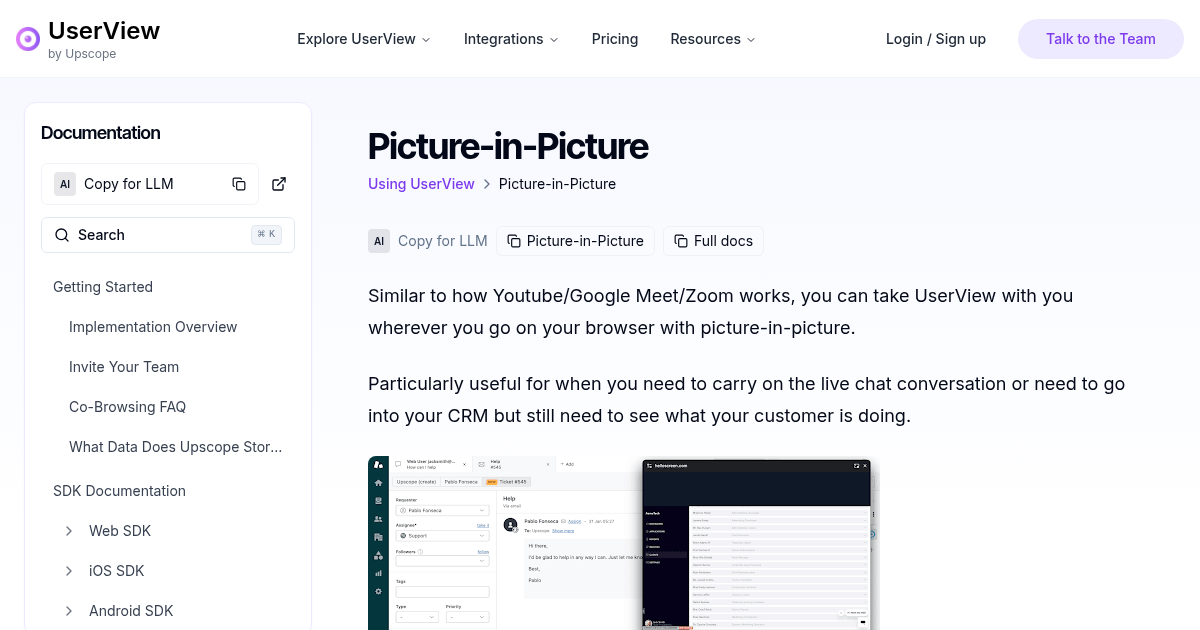Click the copy icon beside Copy for LLM in sidebar
Viewport: 1200px width, 630px height.
(239, 184)
